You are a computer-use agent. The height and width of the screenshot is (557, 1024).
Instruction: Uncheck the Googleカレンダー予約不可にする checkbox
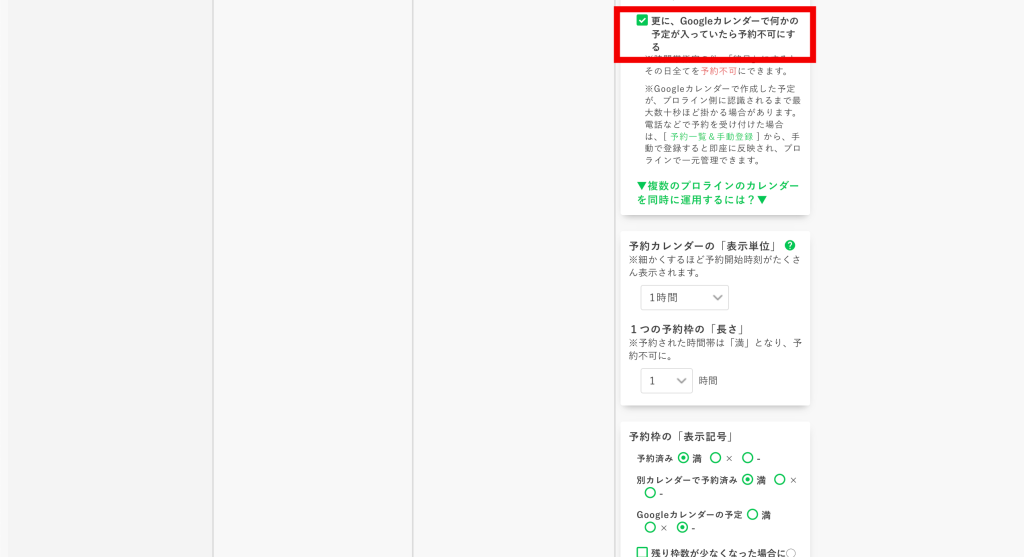pyautogui.click(x=642, y=21)
